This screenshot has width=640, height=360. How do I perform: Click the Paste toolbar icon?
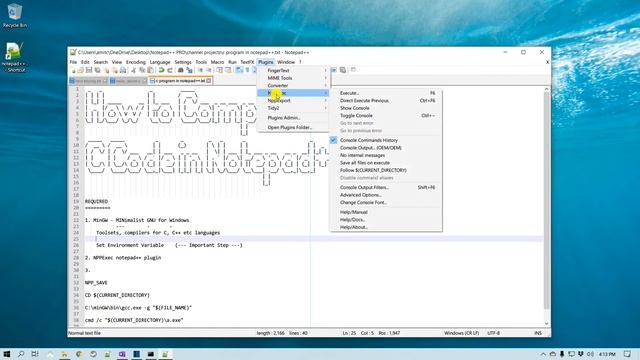click(150, 70)
